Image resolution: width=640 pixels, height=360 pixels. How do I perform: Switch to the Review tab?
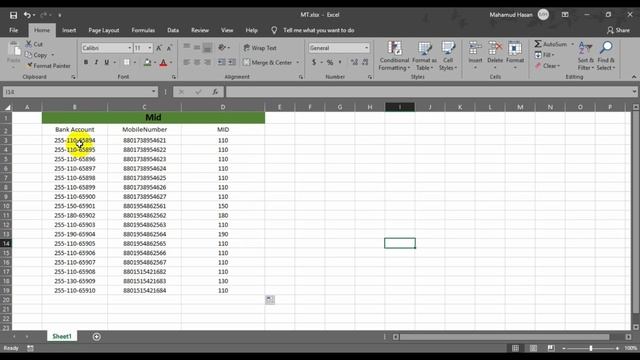(x=200, y=30)
